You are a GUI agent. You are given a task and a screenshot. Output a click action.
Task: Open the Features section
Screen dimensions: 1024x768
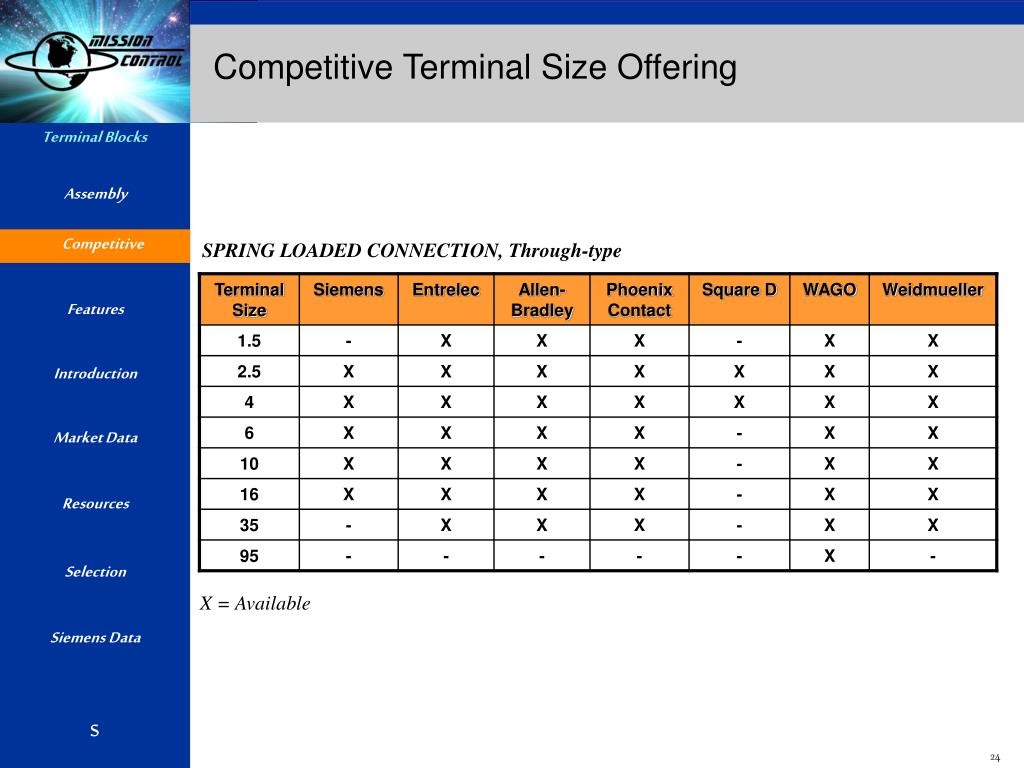pyautogui.click(x=96, y=309)
